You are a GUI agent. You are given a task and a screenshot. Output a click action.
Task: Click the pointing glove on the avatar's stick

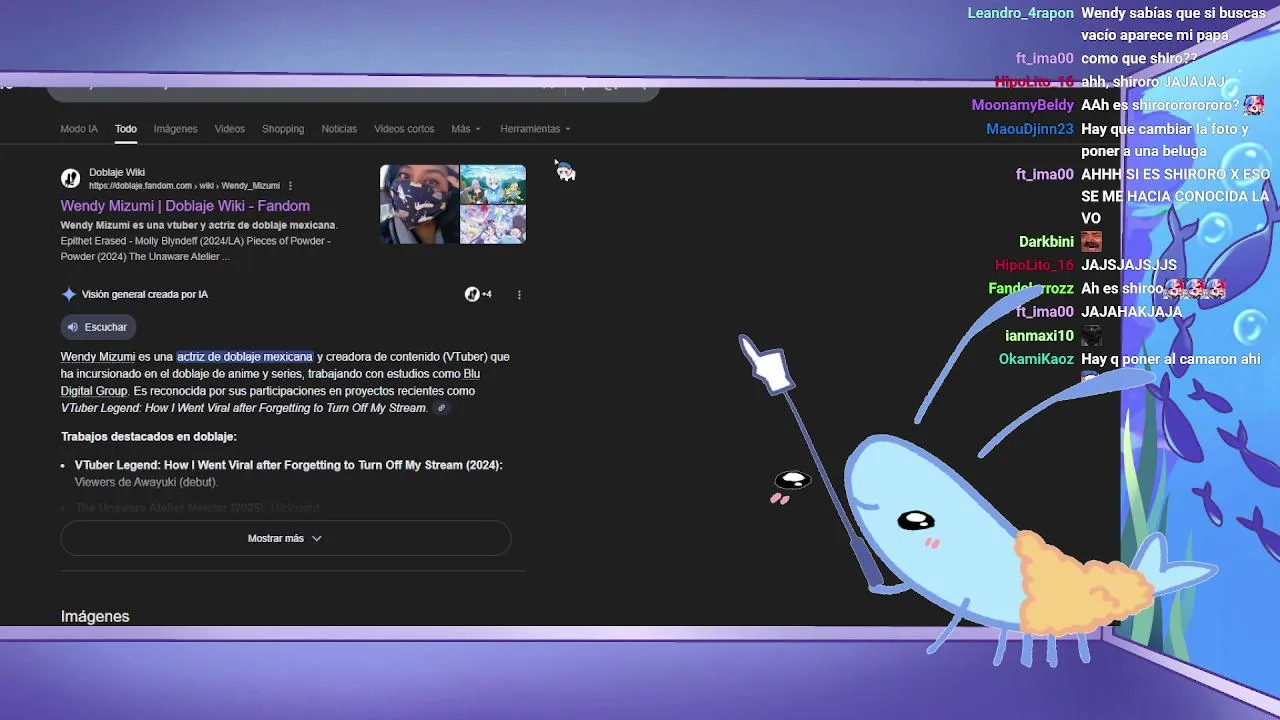[767, 364]
